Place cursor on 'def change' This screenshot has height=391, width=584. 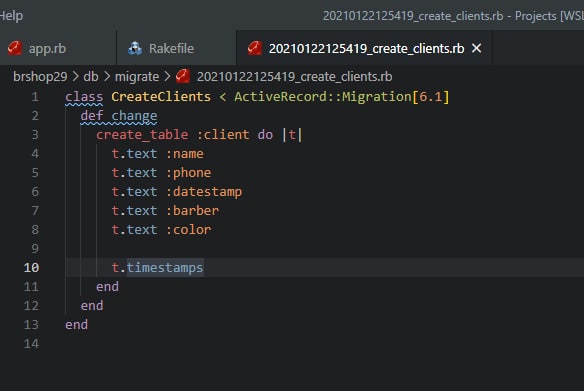click(x=119, y=116)
